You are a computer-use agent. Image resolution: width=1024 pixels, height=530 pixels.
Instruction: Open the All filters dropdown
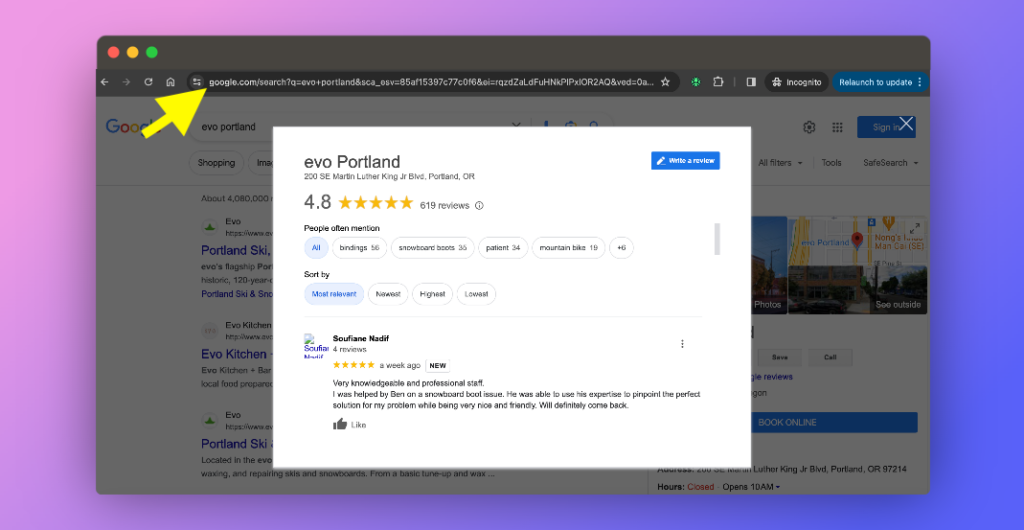pos(780,163)
